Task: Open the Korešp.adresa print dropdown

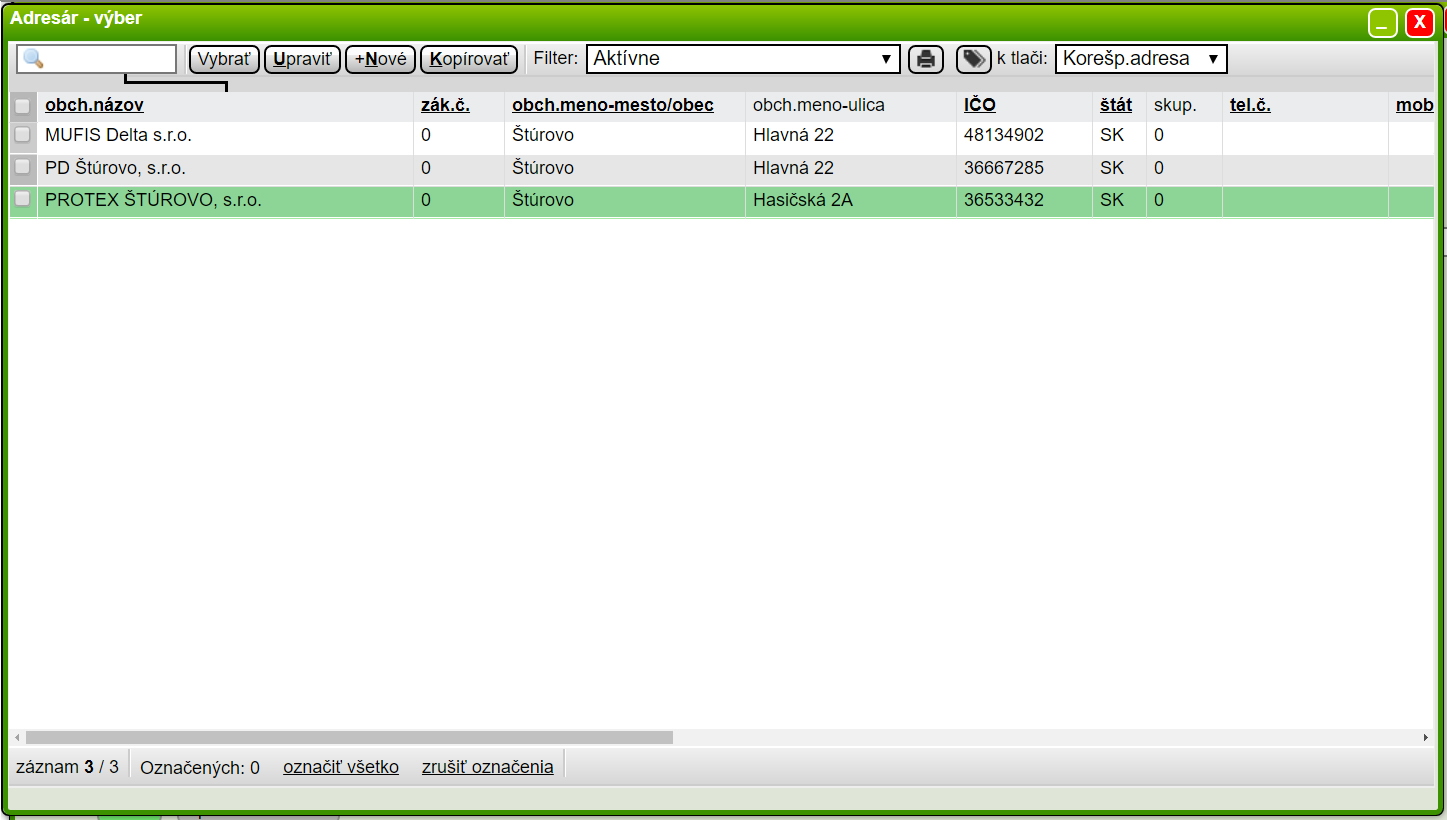Action: click(x=1141, y=59)
